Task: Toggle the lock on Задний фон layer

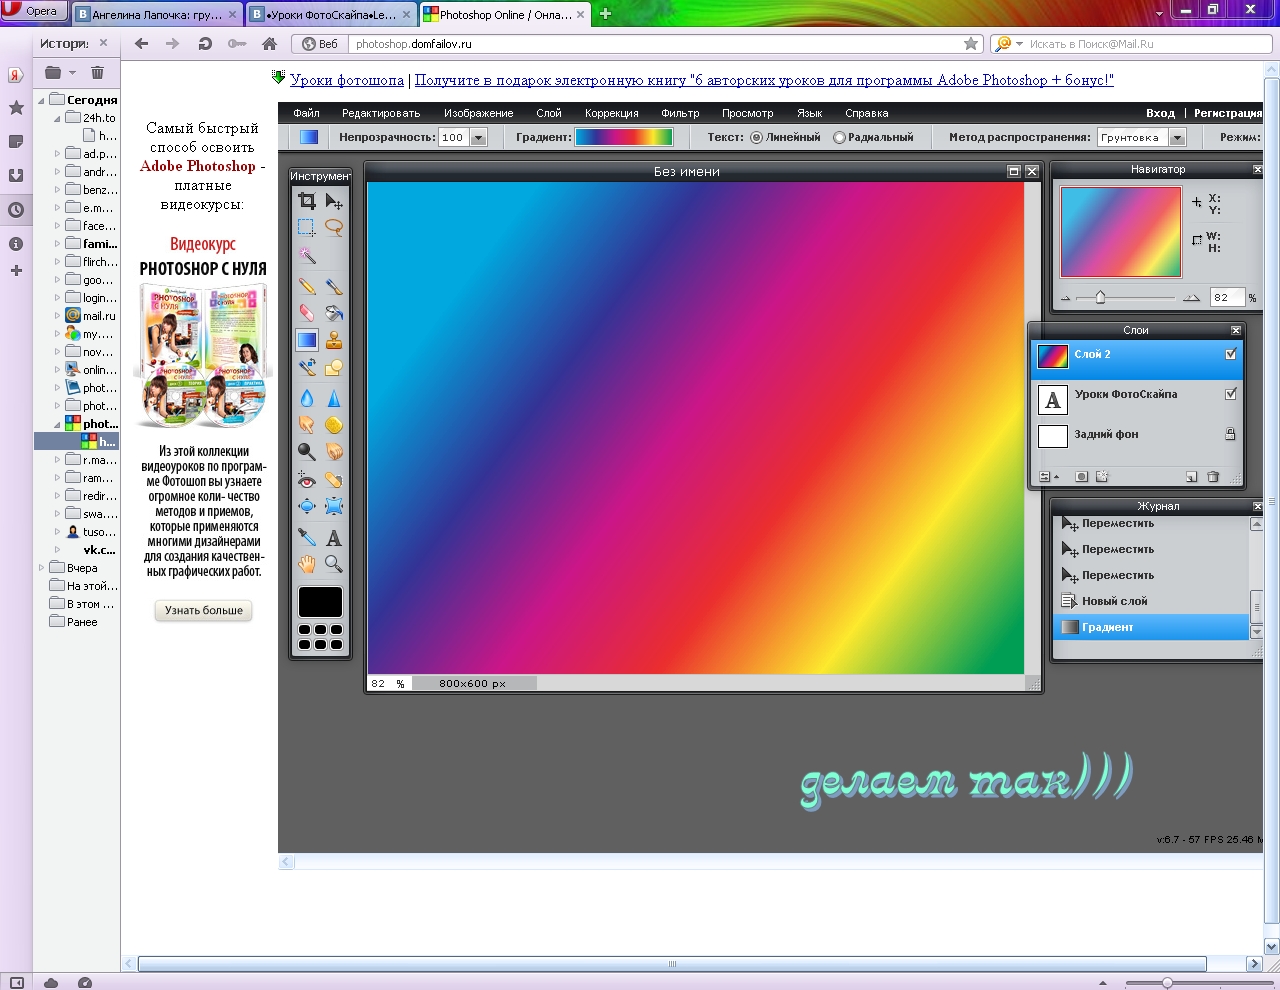Action: tap(1231, 434)
